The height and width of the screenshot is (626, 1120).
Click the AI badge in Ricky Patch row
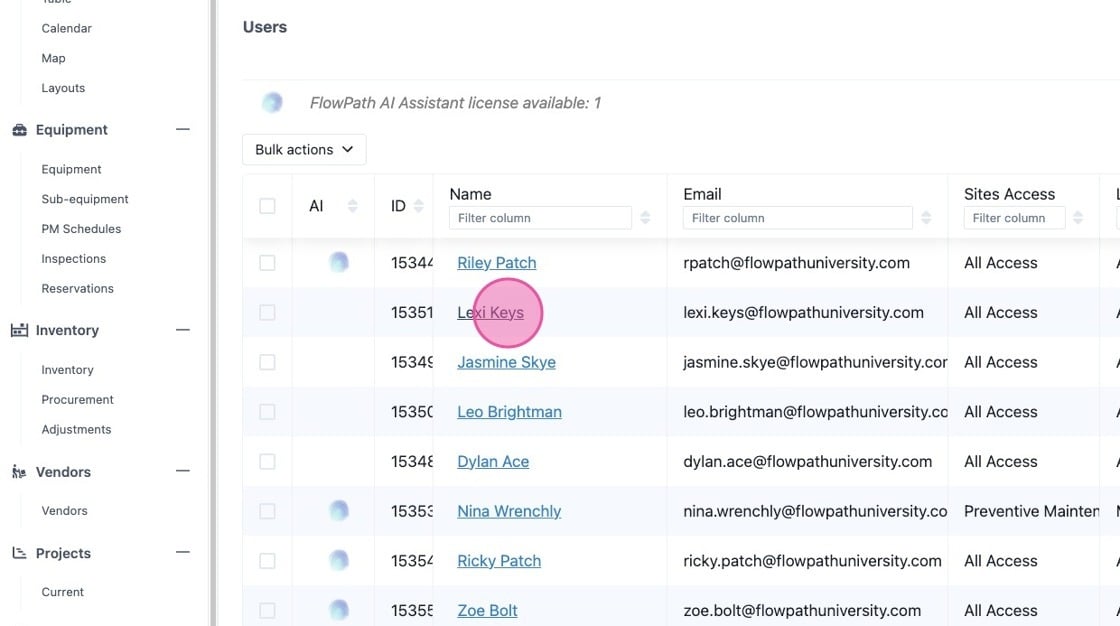[x=339, y=560]
